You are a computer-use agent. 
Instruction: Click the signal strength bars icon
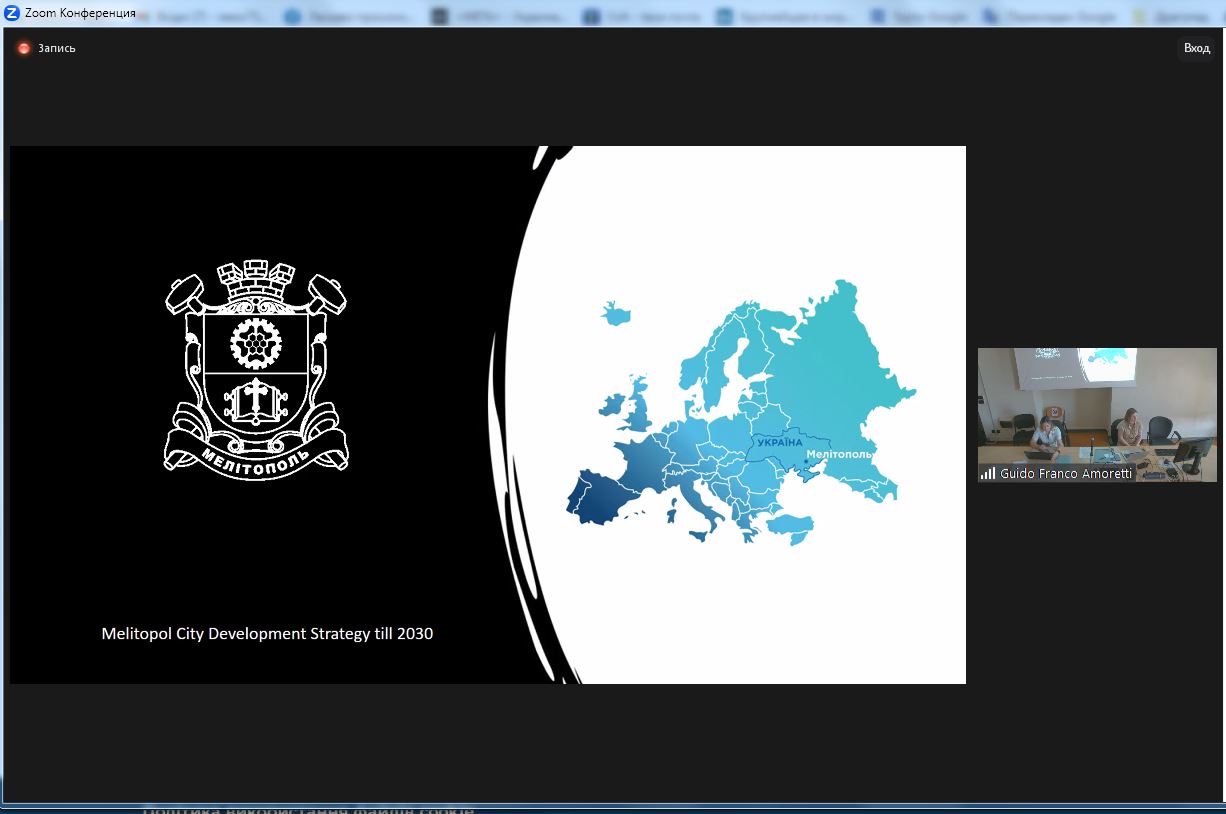tap(988, 474)
